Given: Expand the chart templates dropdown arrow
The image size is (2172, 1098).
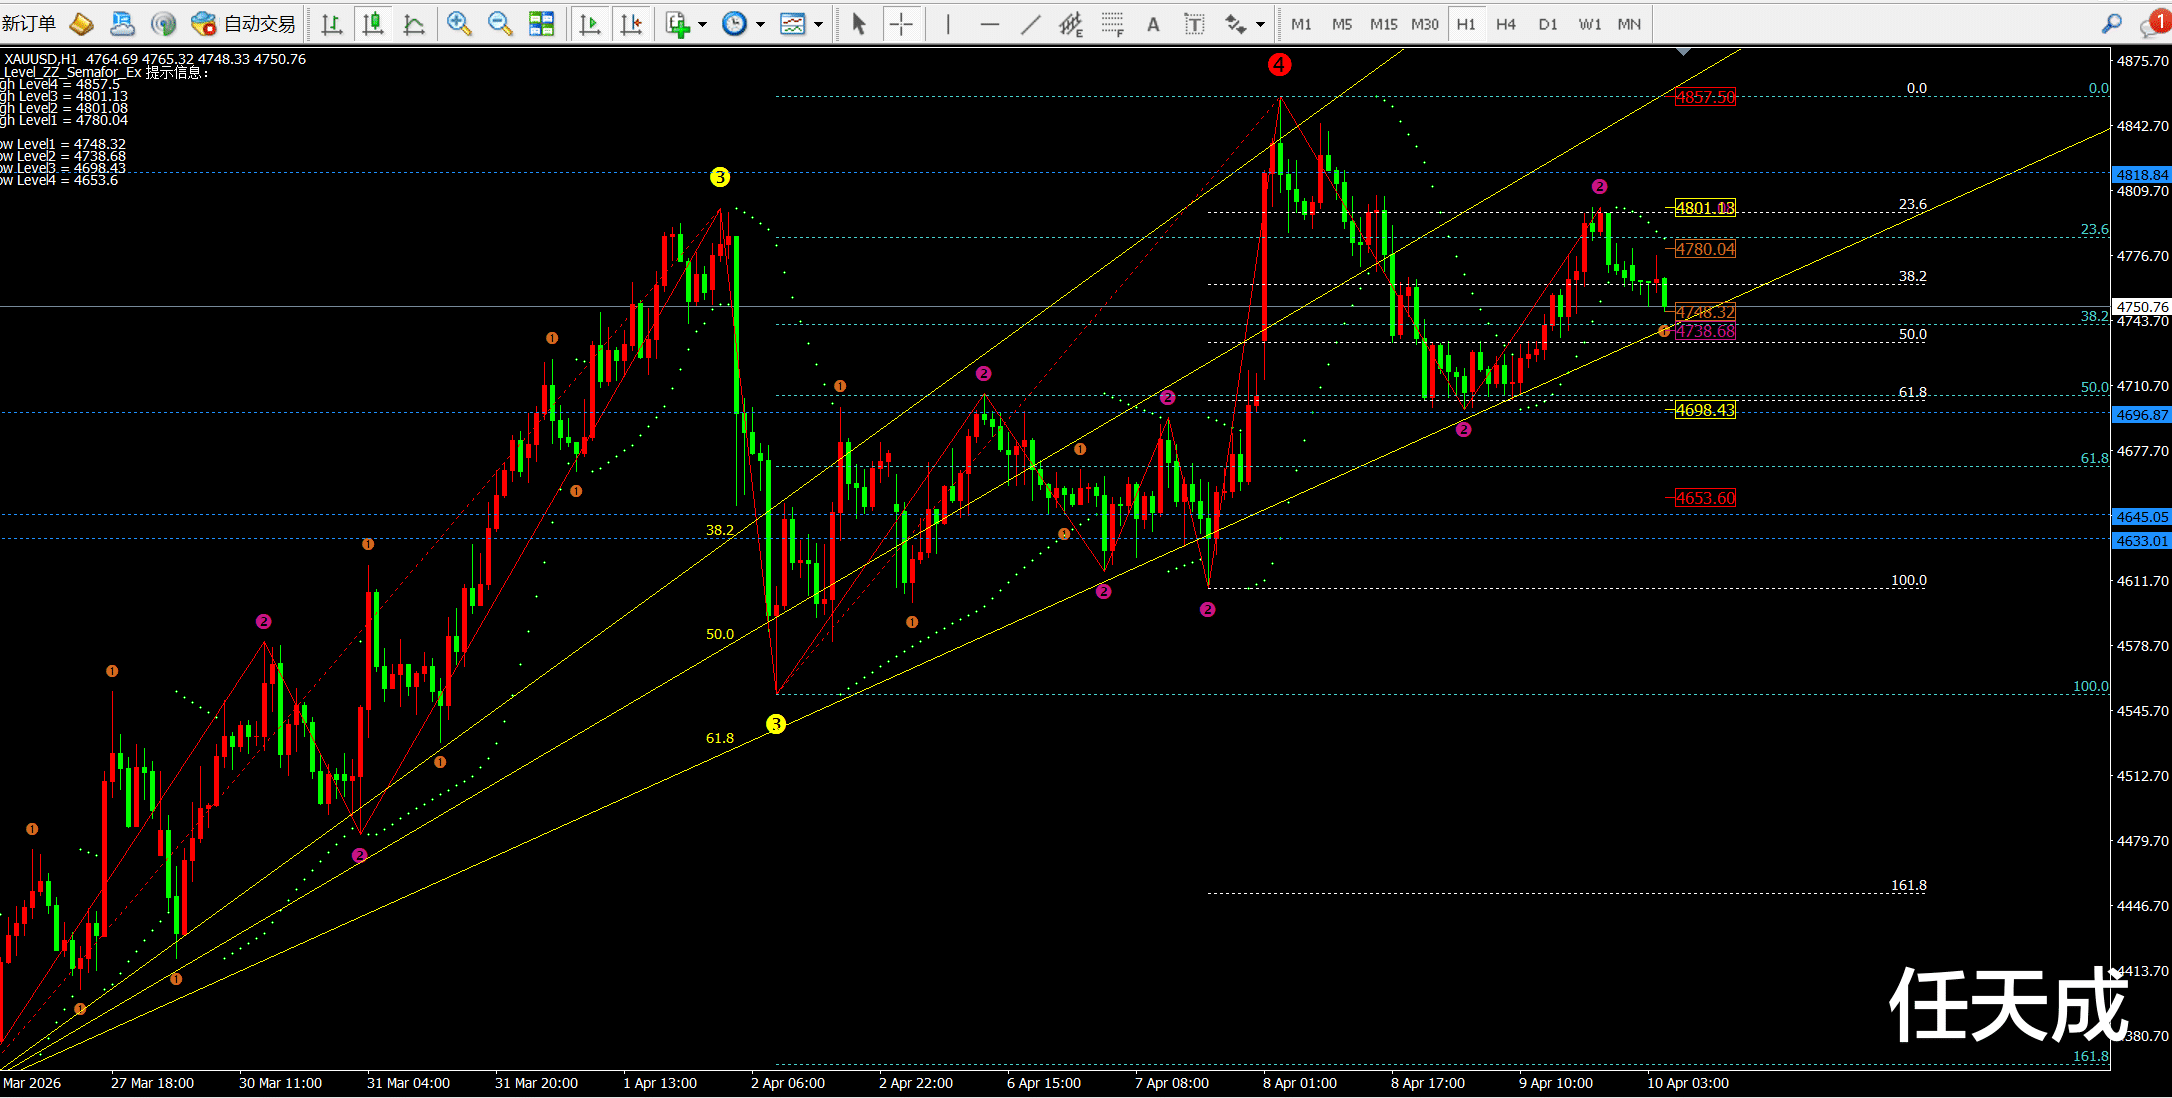Looking at the screenshot, I should coord(819,24).
